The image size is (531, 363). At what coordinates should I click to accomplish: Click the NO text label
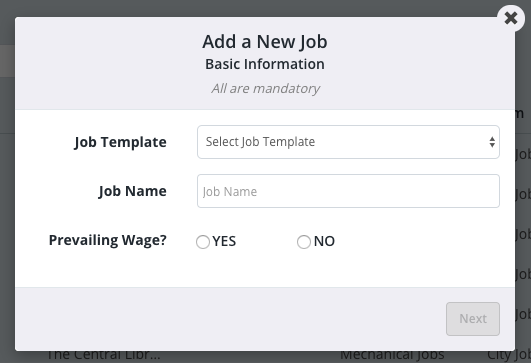324,241
